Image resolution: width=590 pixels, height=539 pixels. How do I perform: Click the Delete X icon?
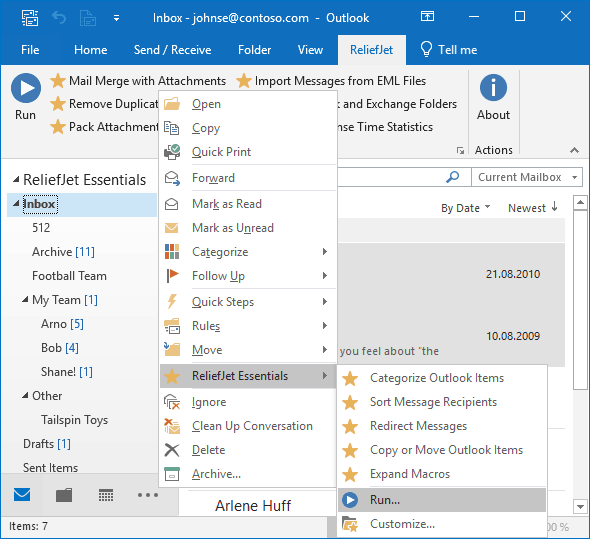(x=172, y=450)
